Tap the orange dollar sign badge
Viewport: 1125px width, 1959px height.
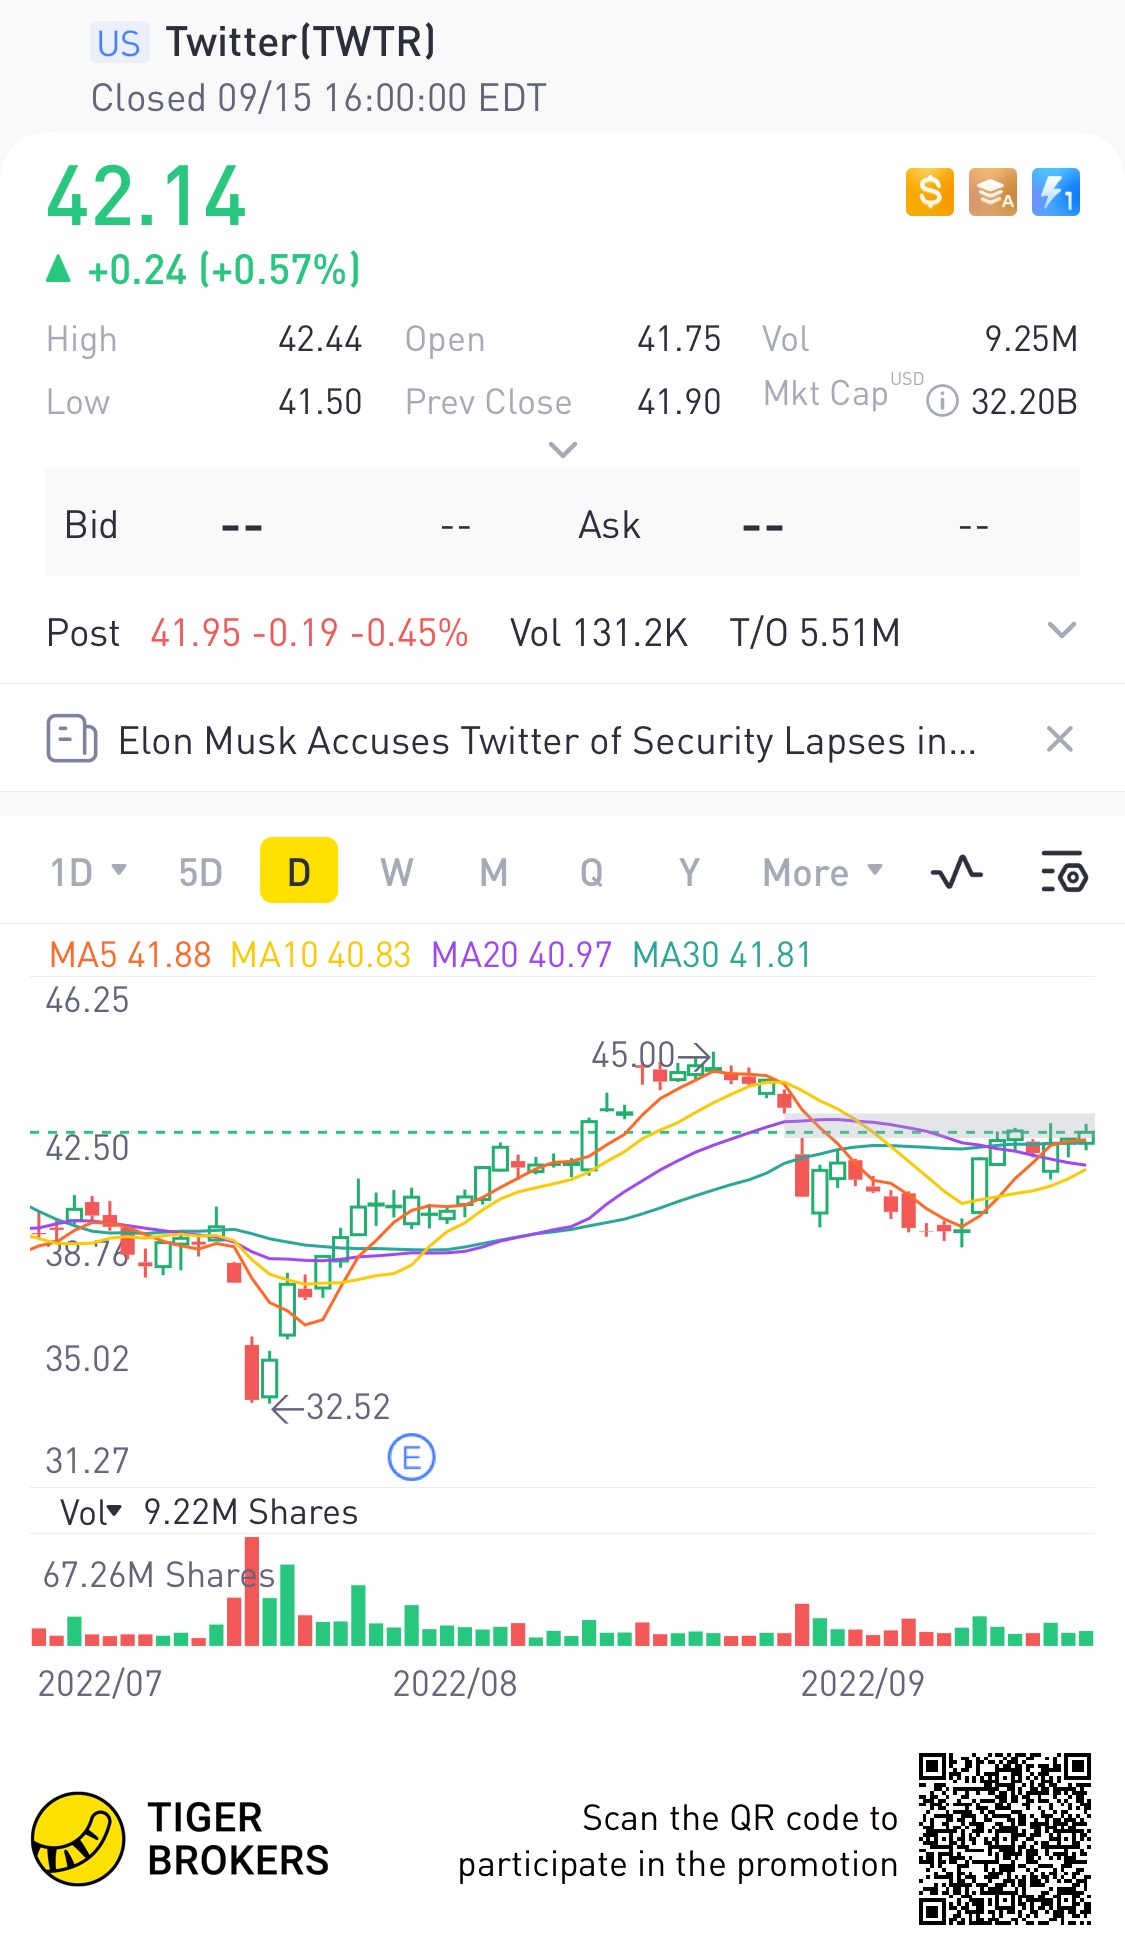coord(929,192)
